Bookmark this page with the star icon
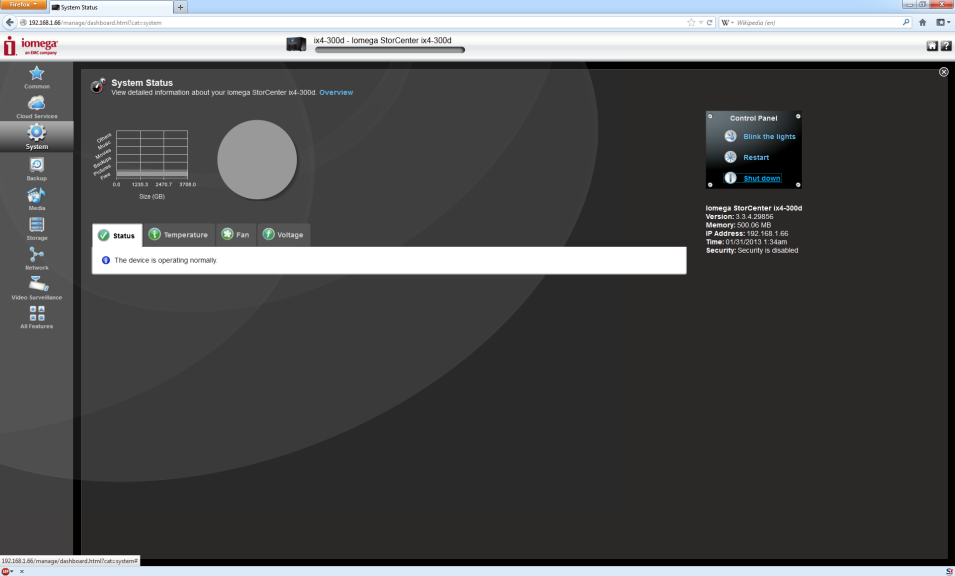955x576 pixels. point(691,23)
